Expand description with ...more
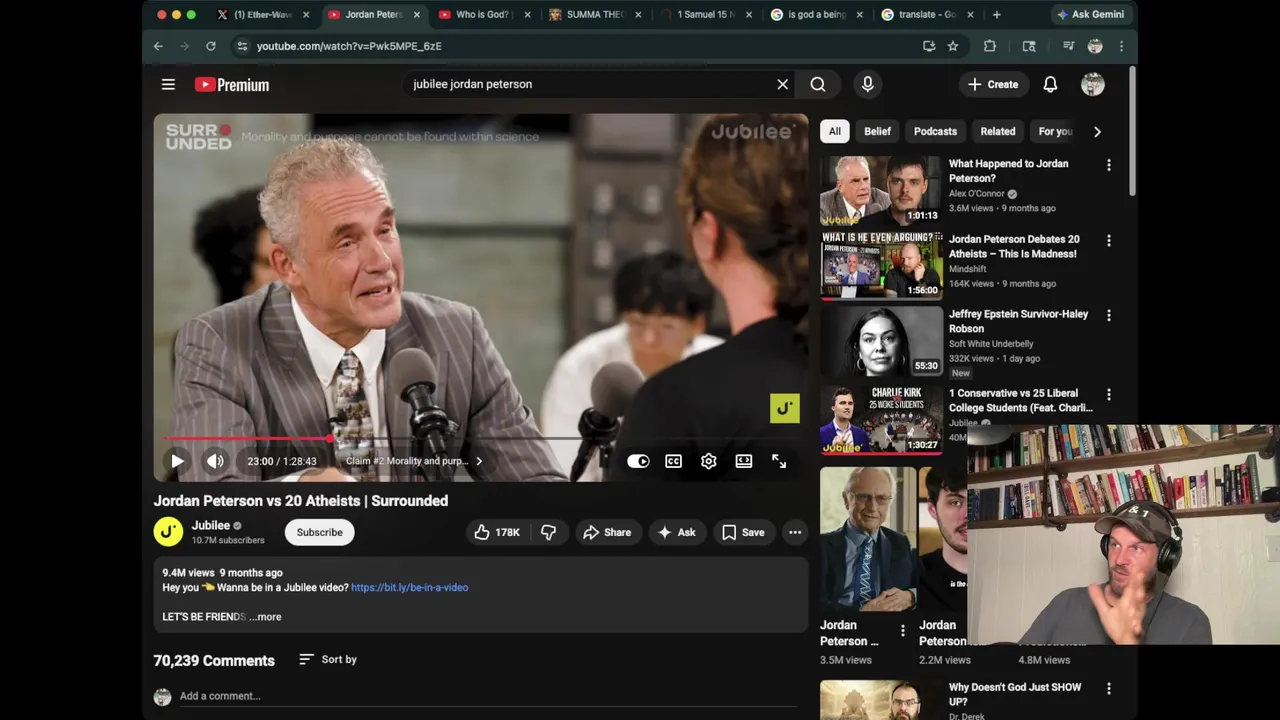 265,617
